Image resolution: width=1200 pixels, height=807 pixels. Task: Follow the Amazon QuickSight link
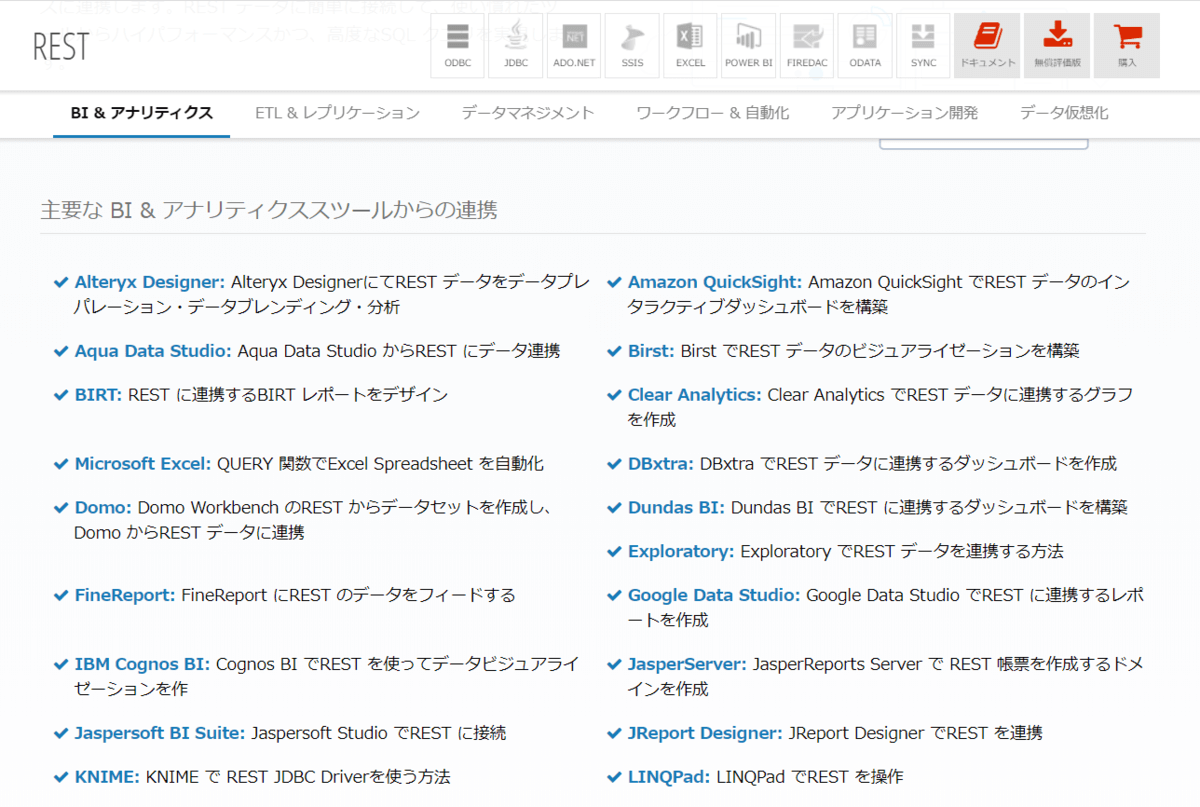pos(714,283)
